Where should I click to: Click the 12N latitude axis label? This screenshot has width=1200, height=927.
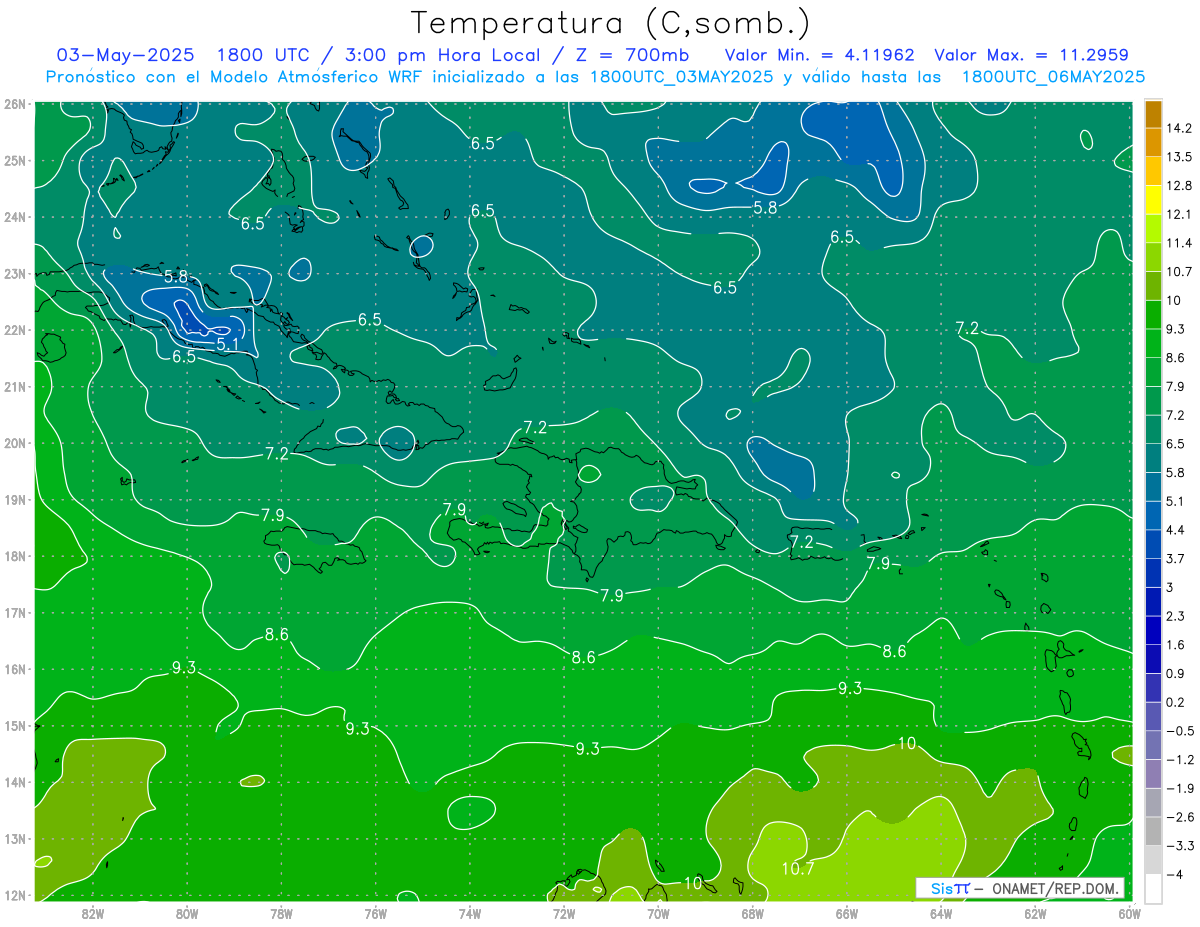coord(14,895)
